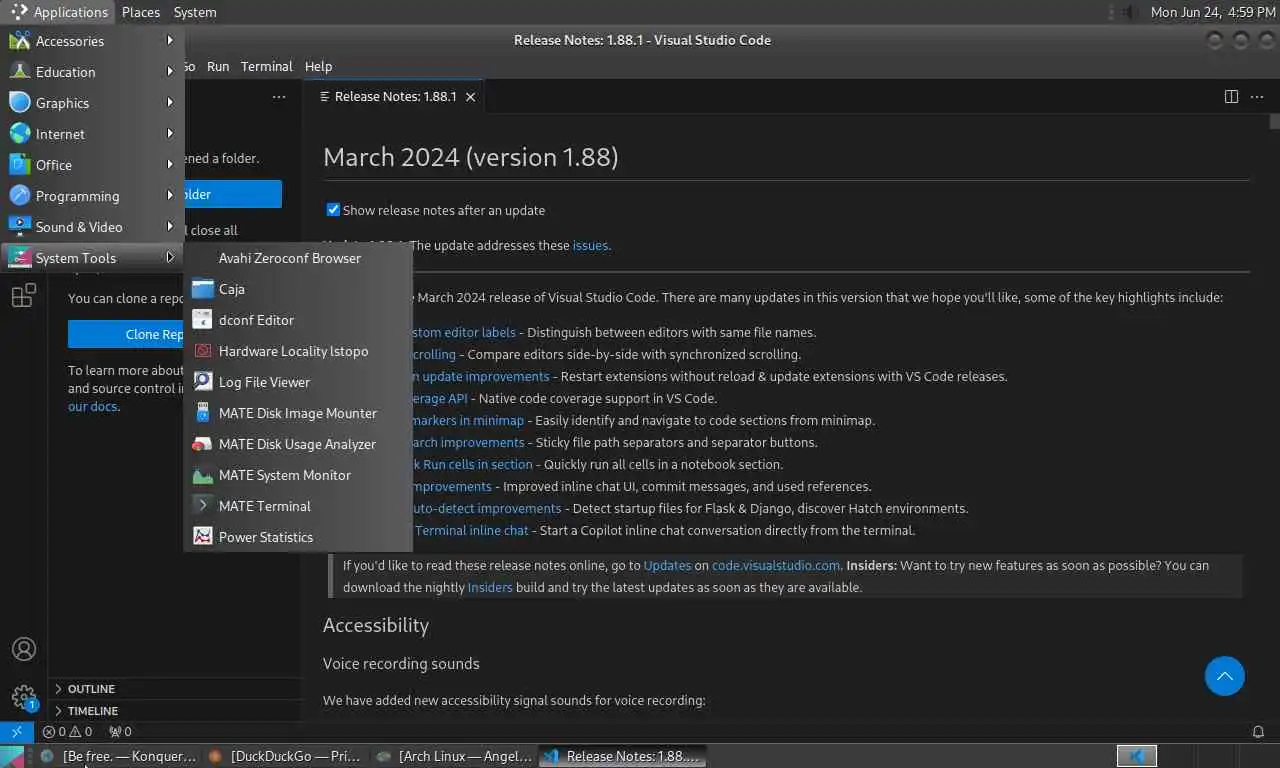This screenshot has height=768, width=1280.
Task: Expand the Internet submenu
Action: click(92, 134)
